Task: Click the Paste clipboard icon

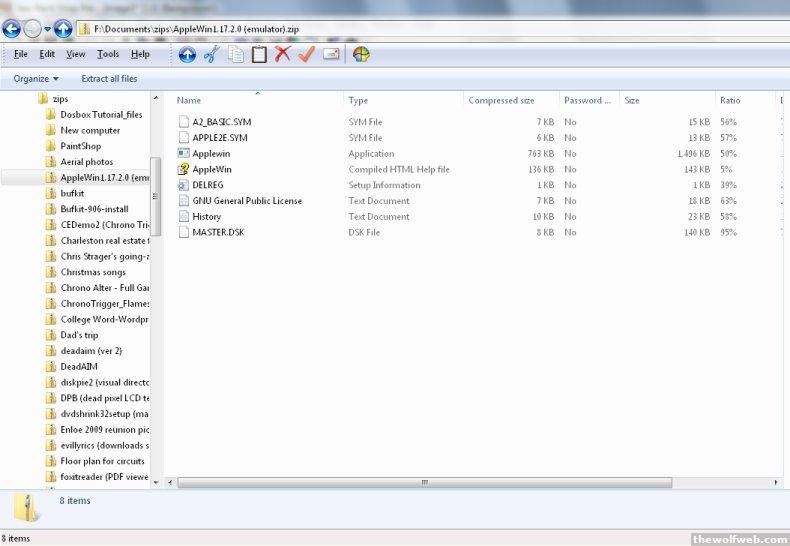Action: click(259, 54)
